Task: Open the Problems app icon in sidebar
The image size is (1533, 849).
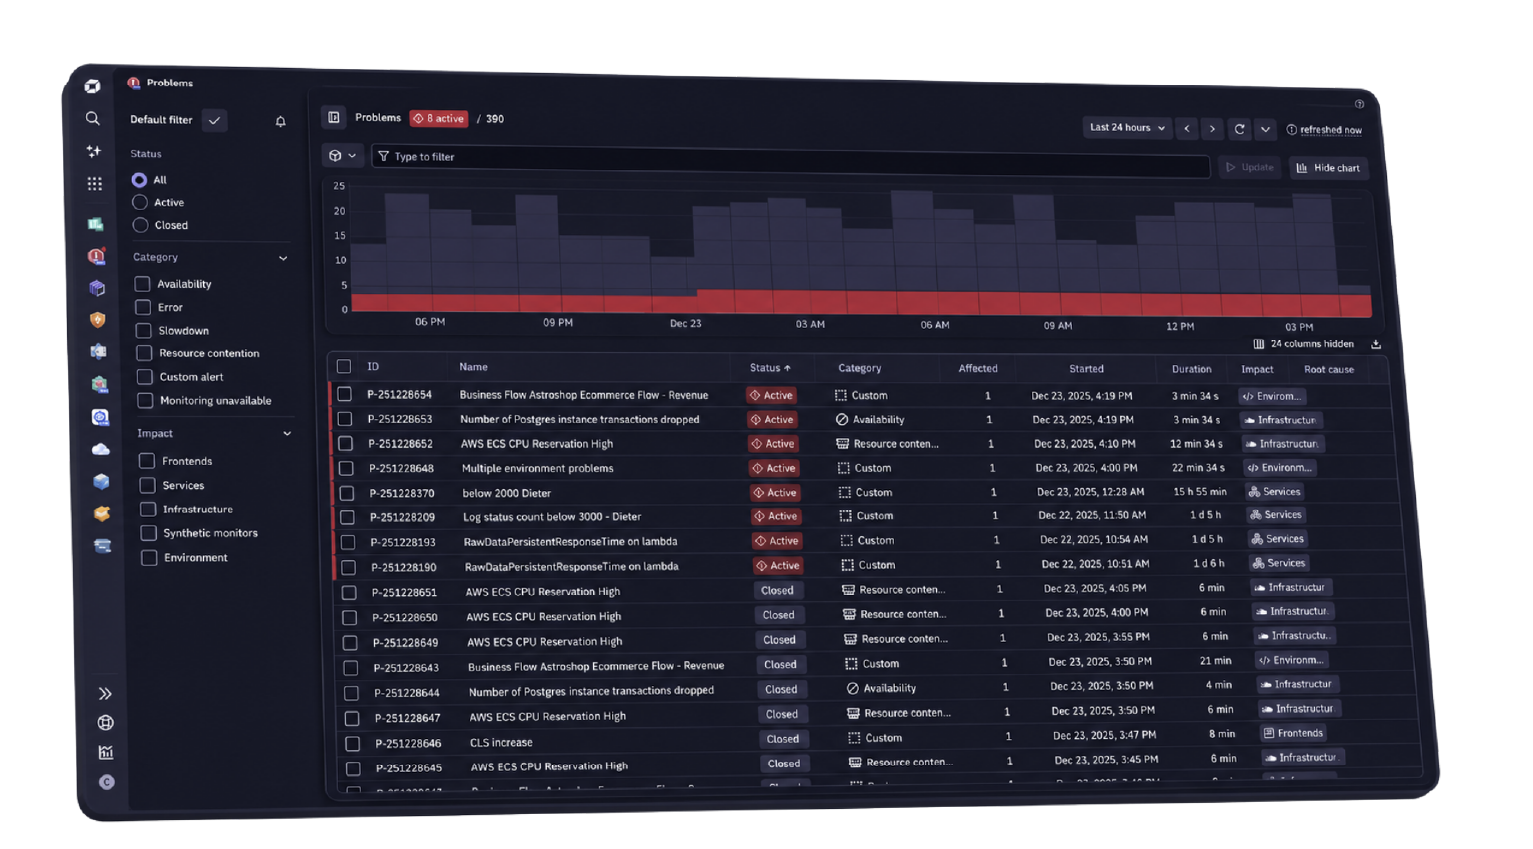Action: click(x=96, y=256)
